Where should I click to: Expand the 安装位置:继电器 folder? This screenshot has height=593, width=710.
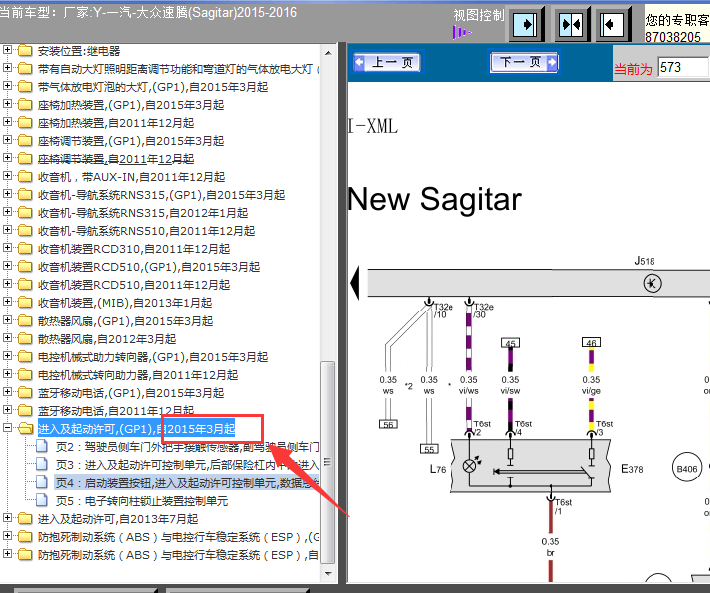tap(7, 50)
